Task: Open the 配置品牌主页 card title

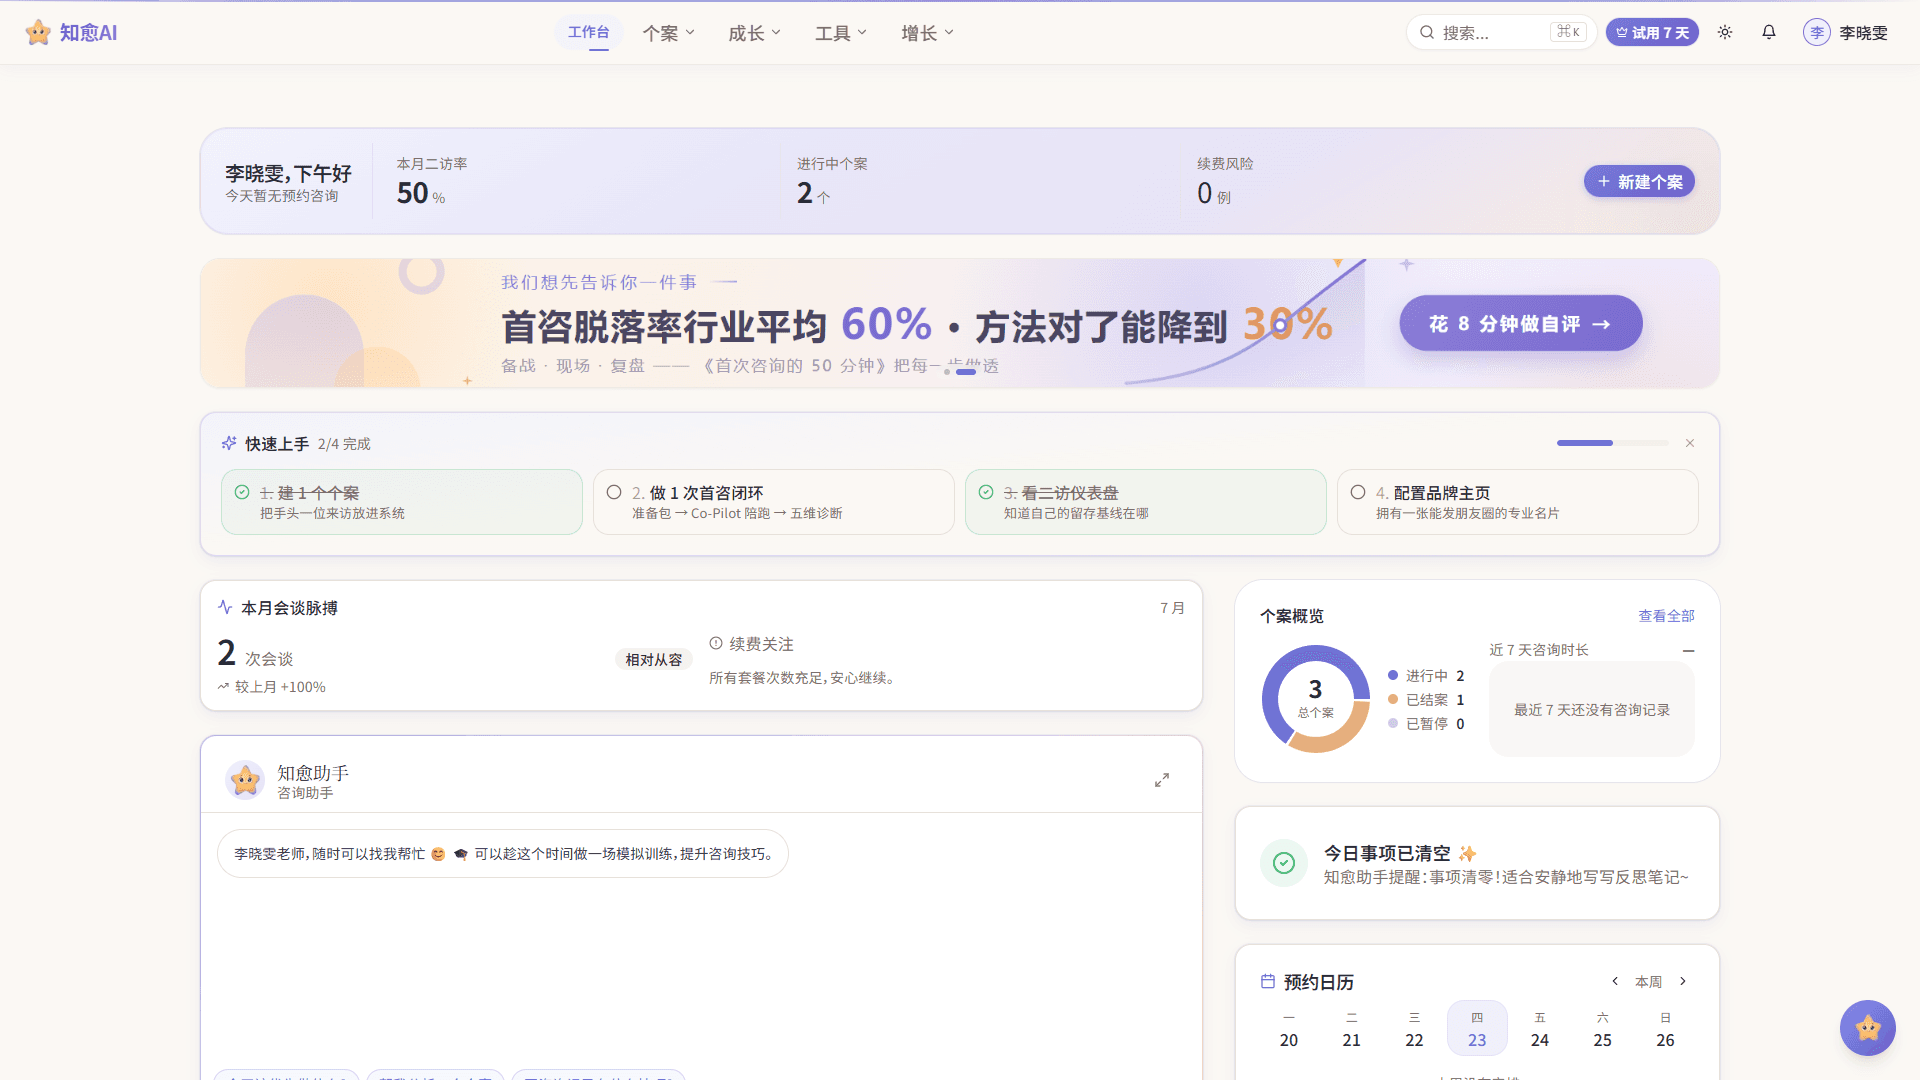Action: tap(1442, 493)
